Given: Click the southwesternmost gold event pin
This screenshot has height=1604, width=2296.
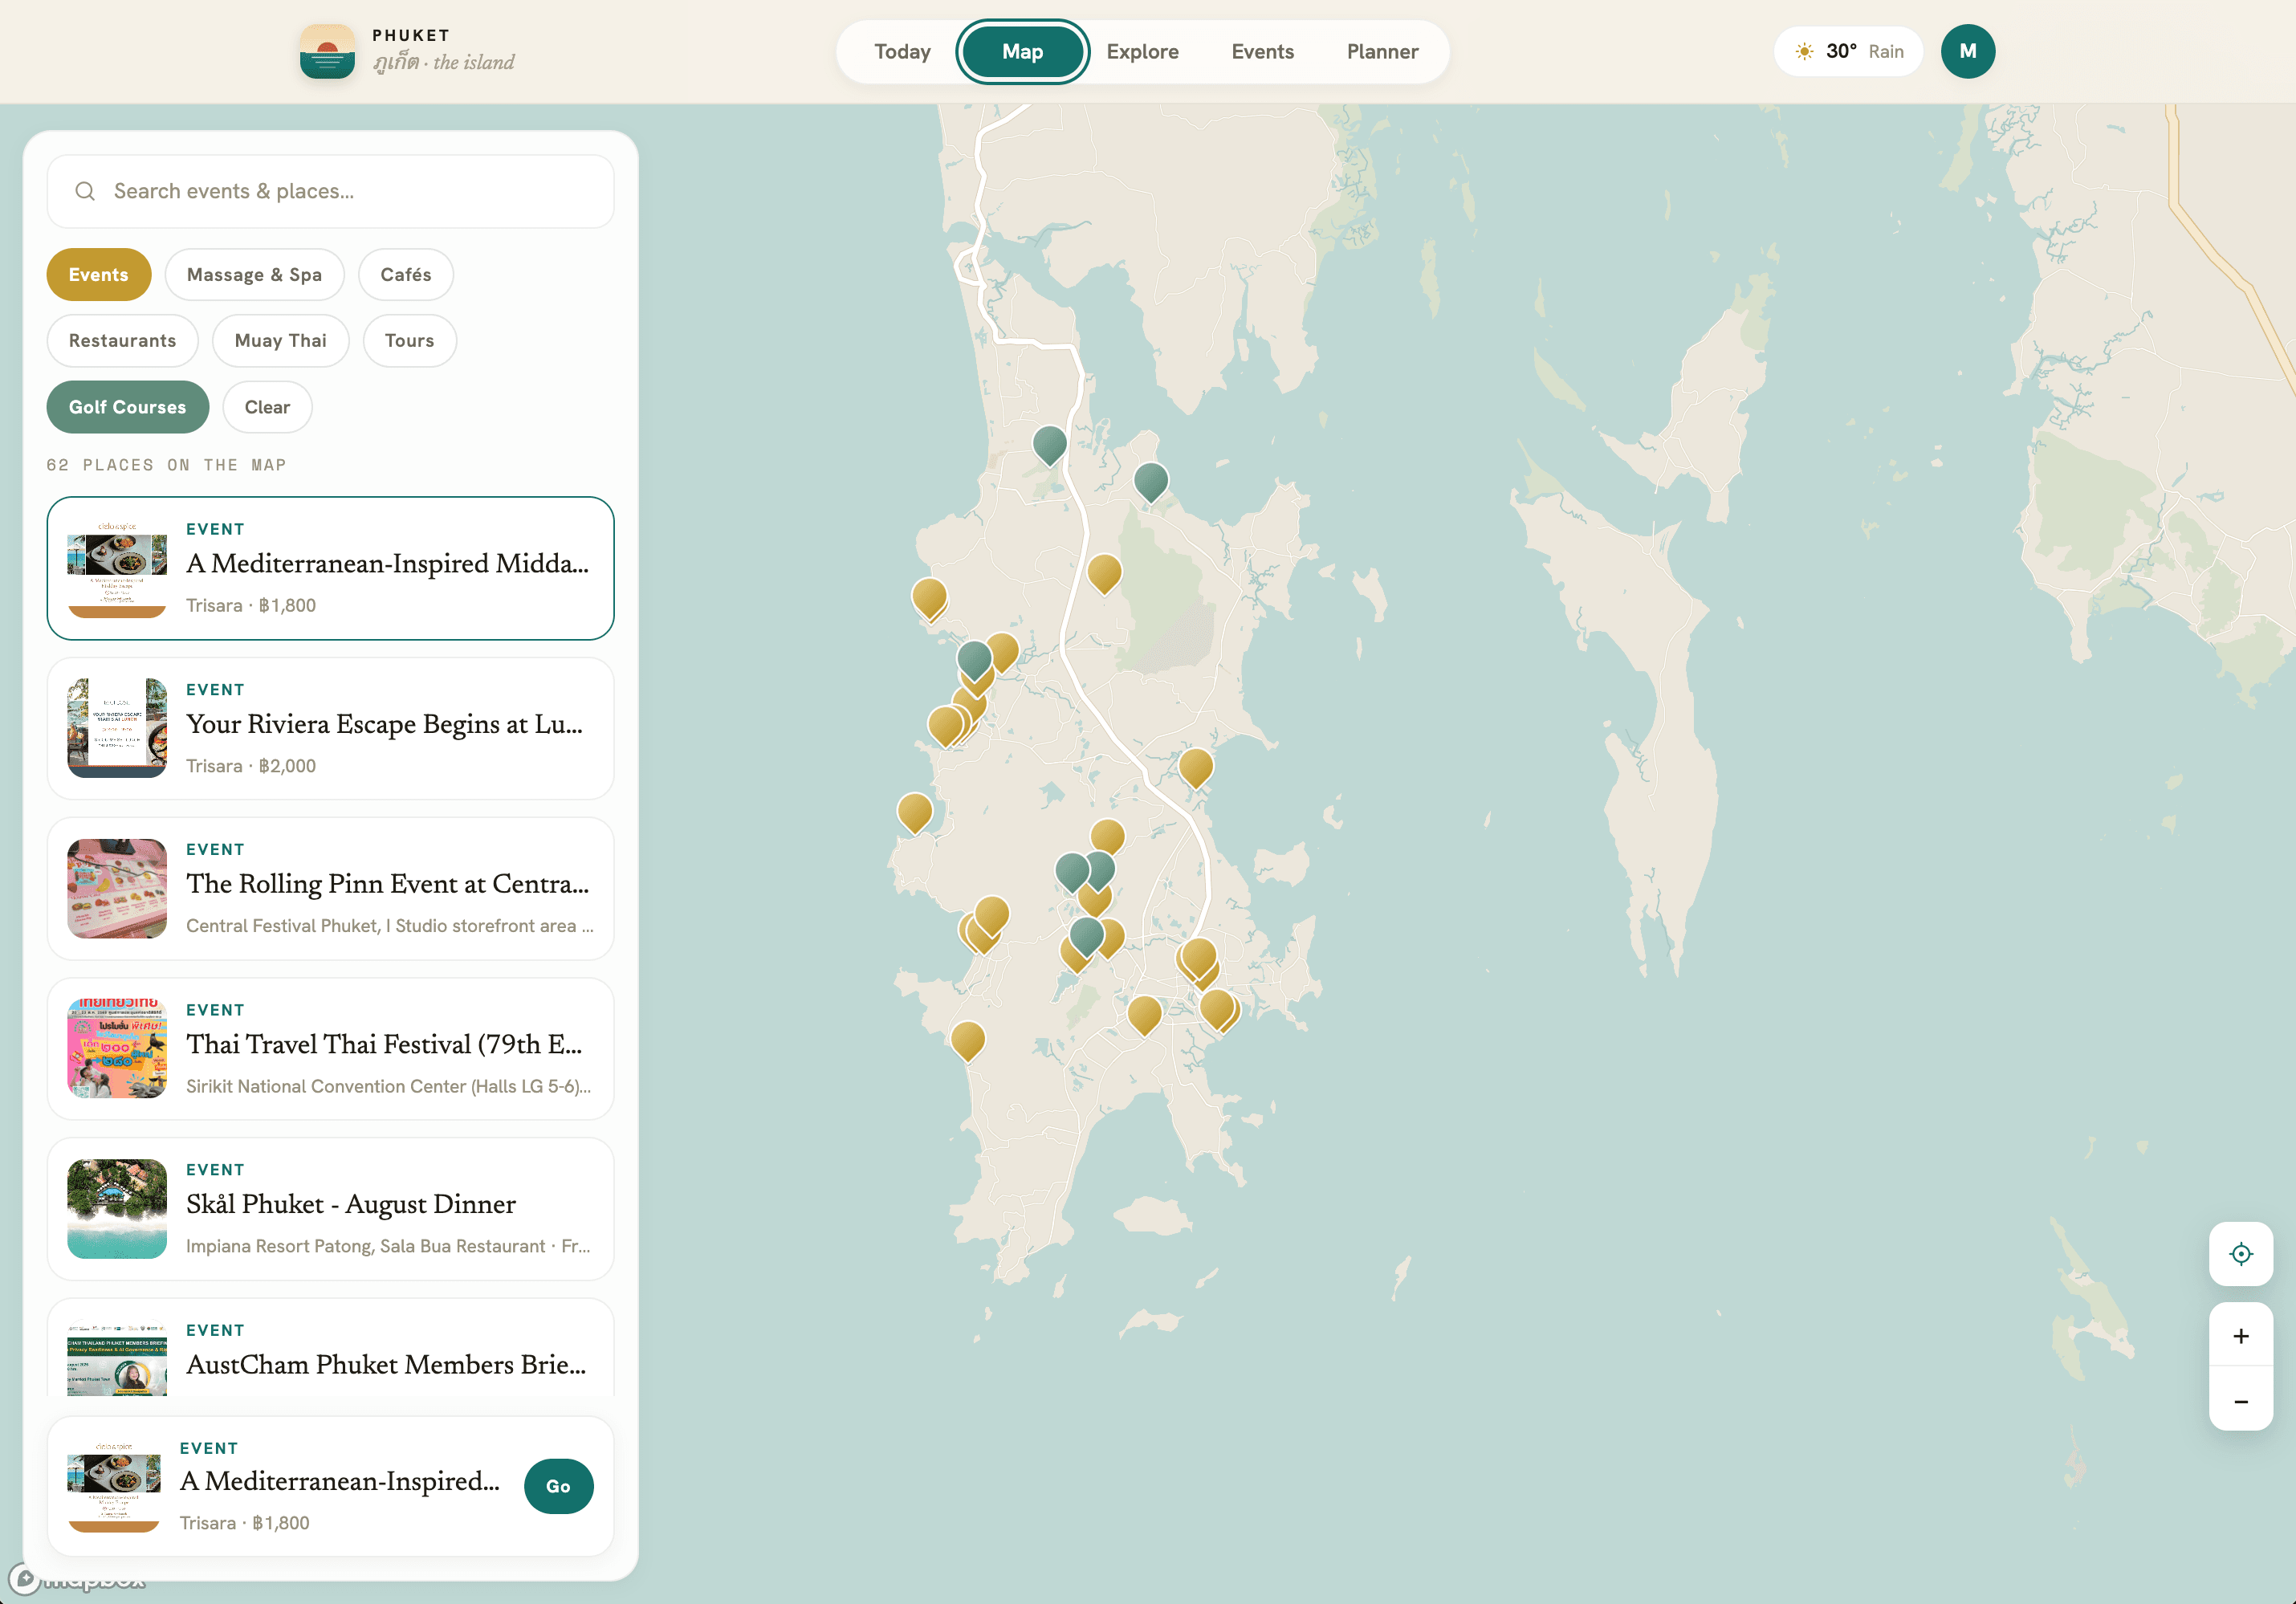Looking at the screenshot, I should [x=967, y=1040].
